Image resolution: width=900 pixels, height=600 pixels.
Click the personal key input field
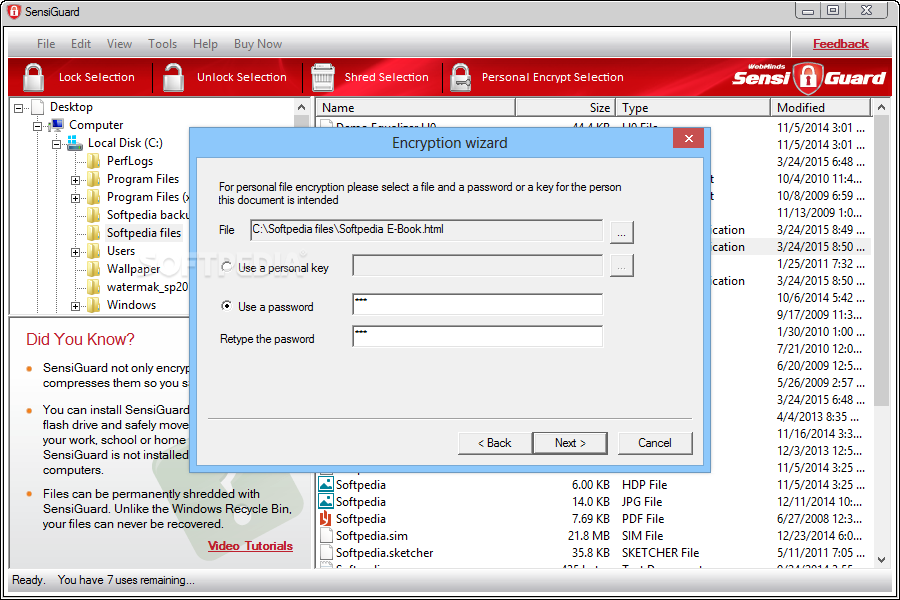coord(478,266)
